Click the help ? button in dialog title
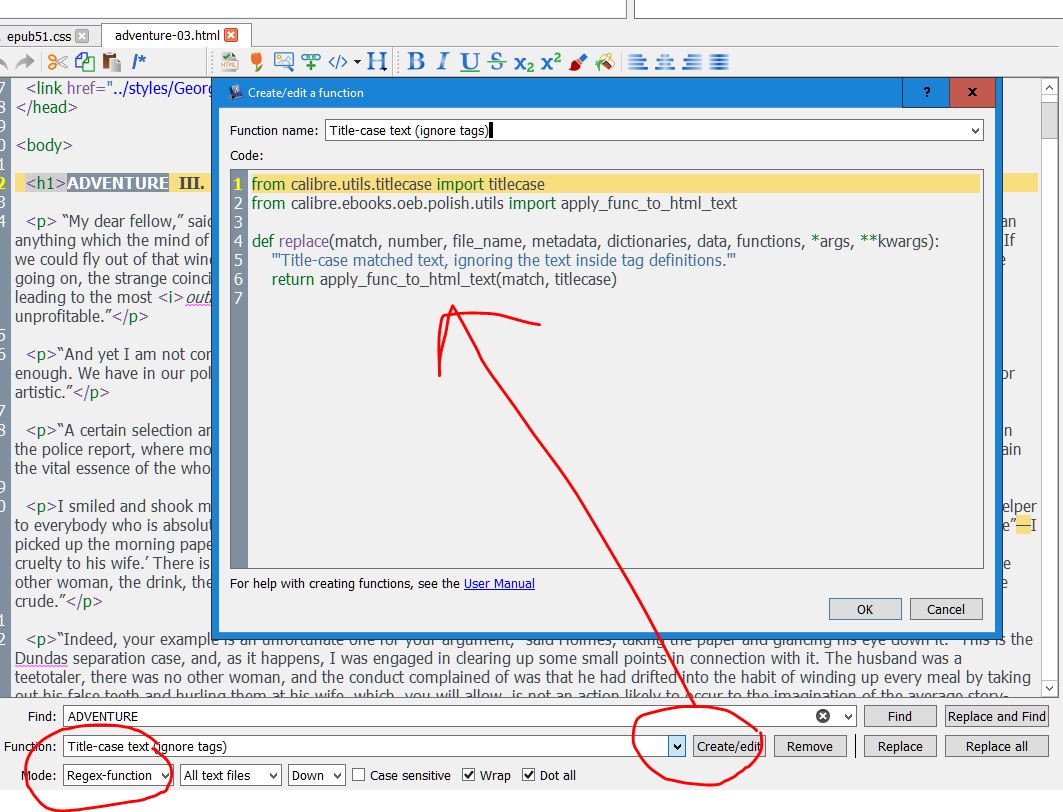Image resolution: width=1063 pixels, height=812 pixels. 926,92
